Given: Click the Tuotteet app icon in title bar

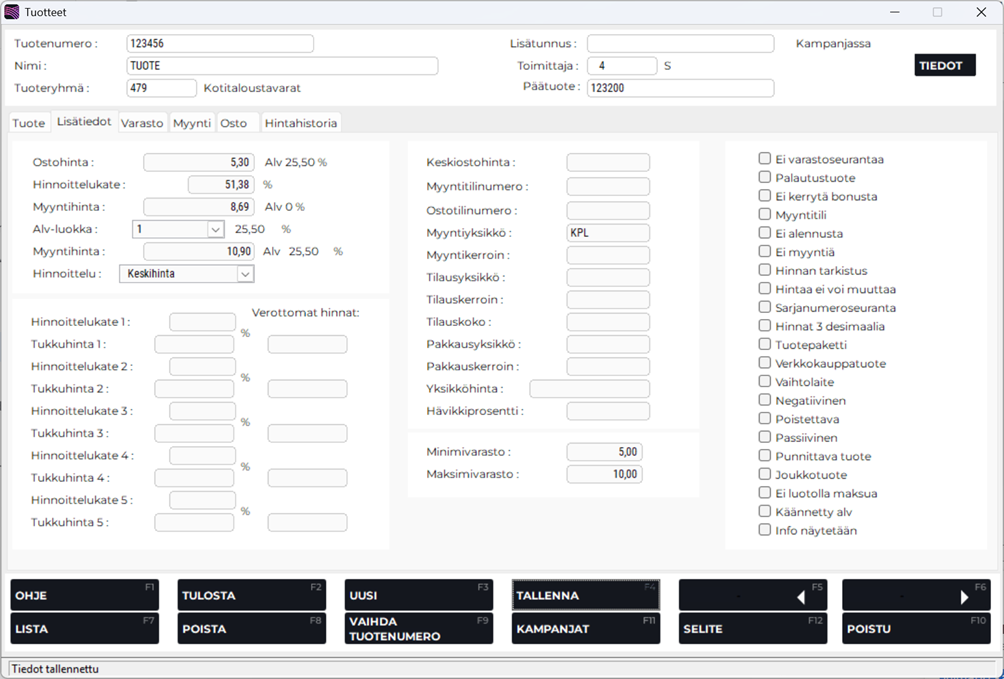Looking at the screenshot, I should pos(12,12).
